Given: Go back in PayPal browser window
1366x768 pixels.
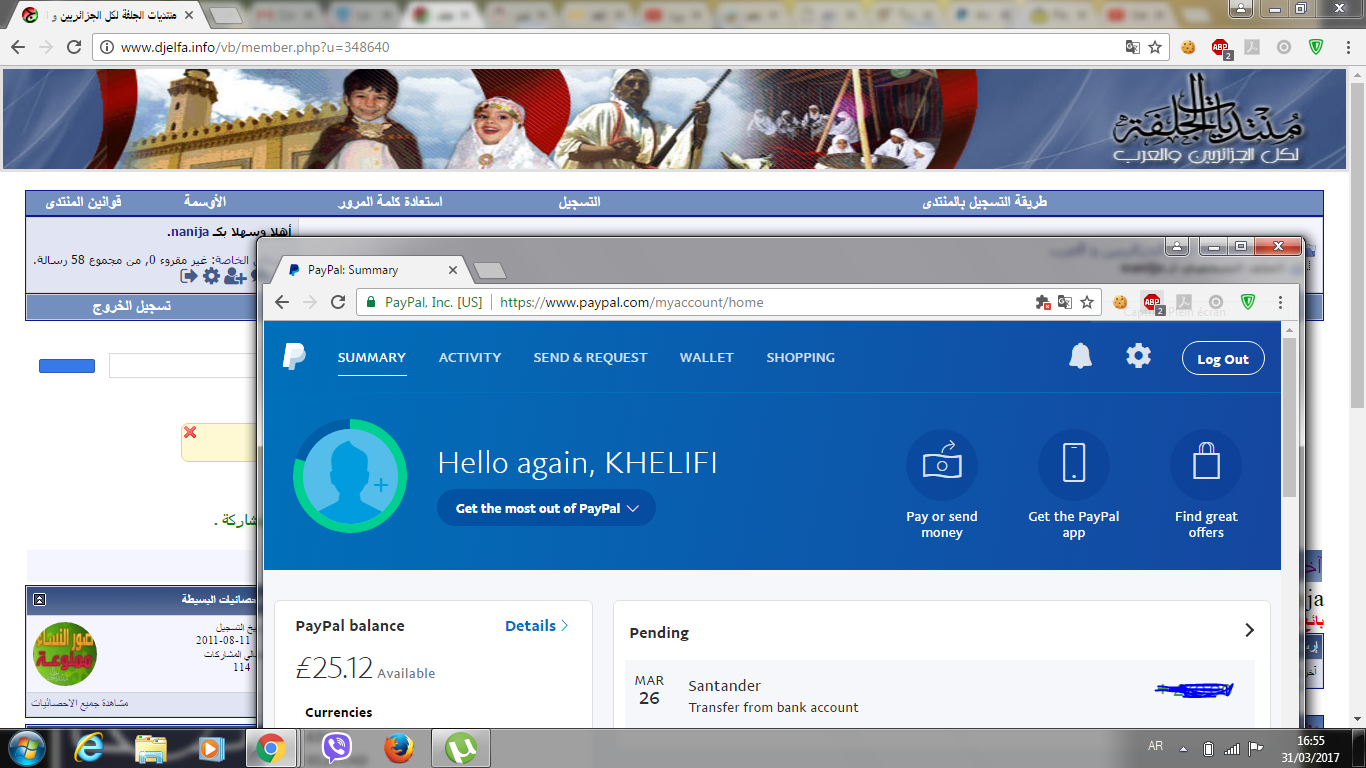Looking at the screenshot, I should 282,302.
